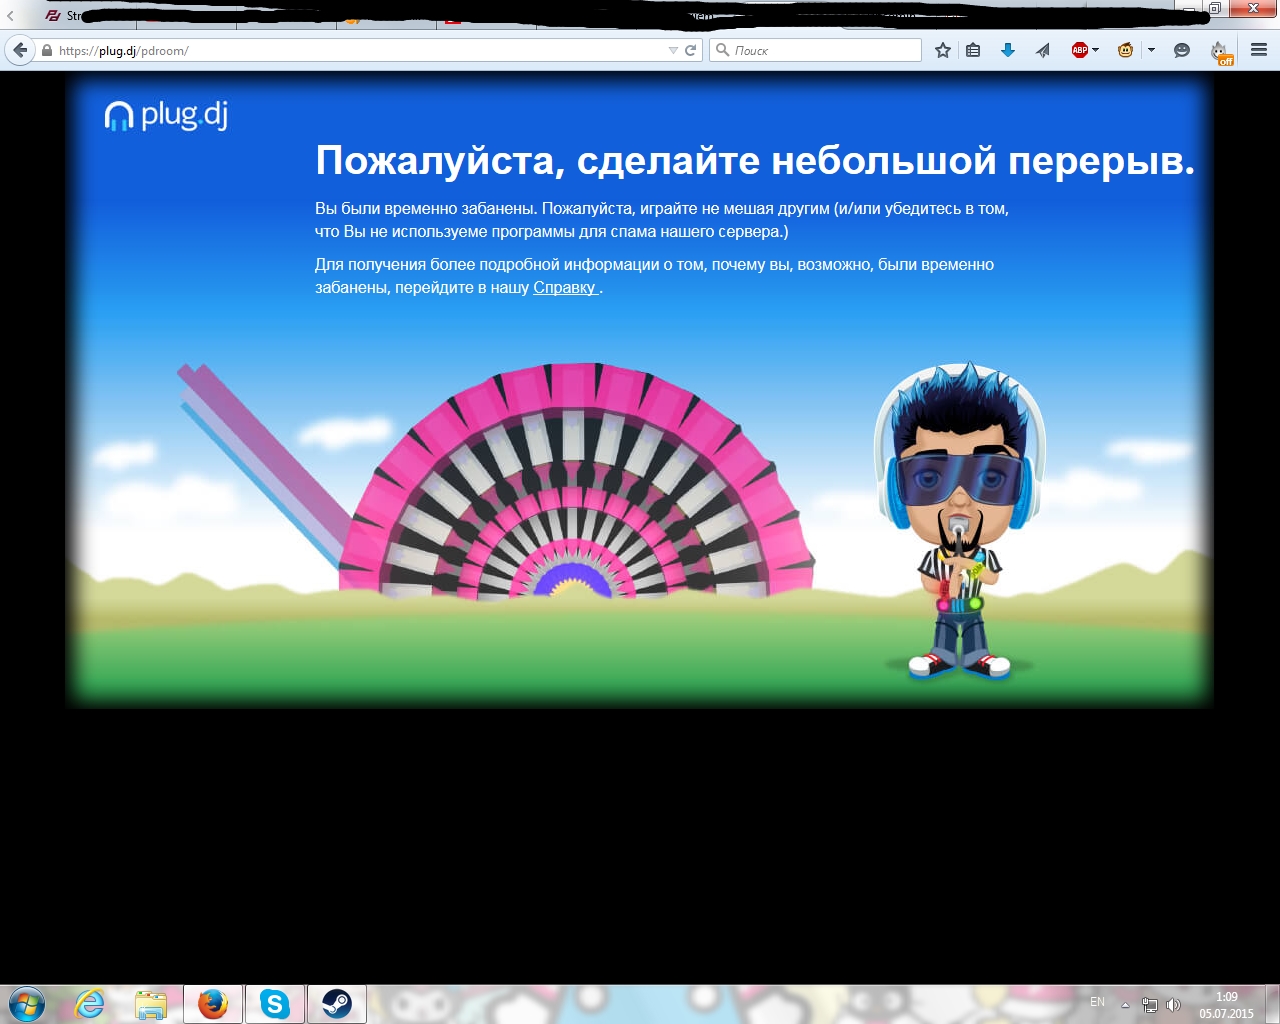This screenshot has height=1024, width=1280.
Task: Expand the Adblock Plus dropdown arrow
Action: pyautogui.click(x=1096, y=50)
